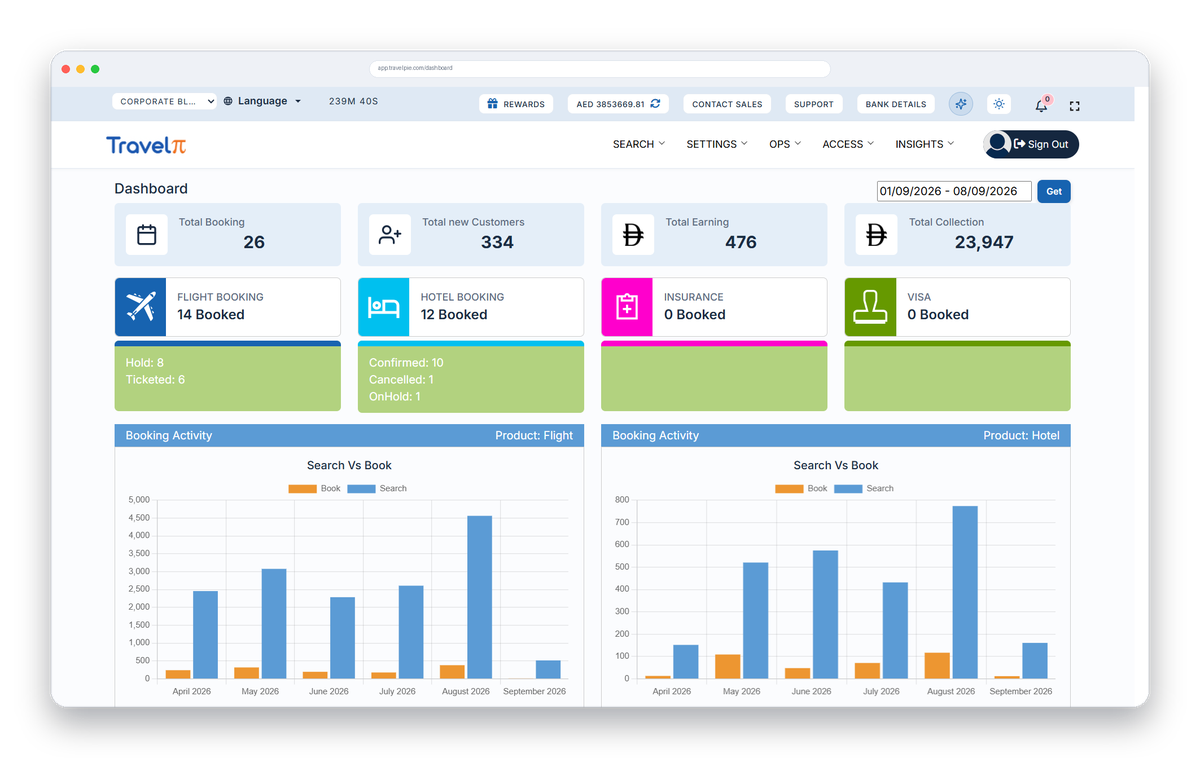Expand the OPS menu
This screenshot has height=758, width=1200.
785,144
